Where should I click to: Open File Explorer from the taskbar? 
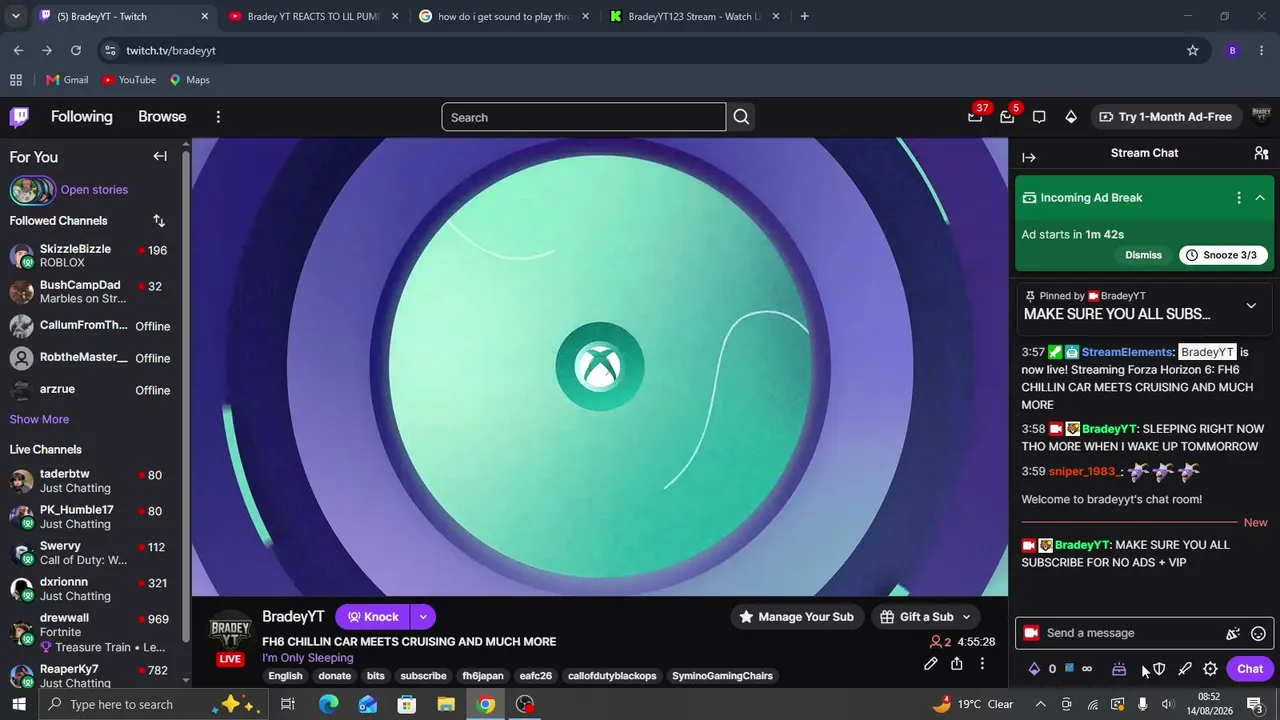click(446, 704)
